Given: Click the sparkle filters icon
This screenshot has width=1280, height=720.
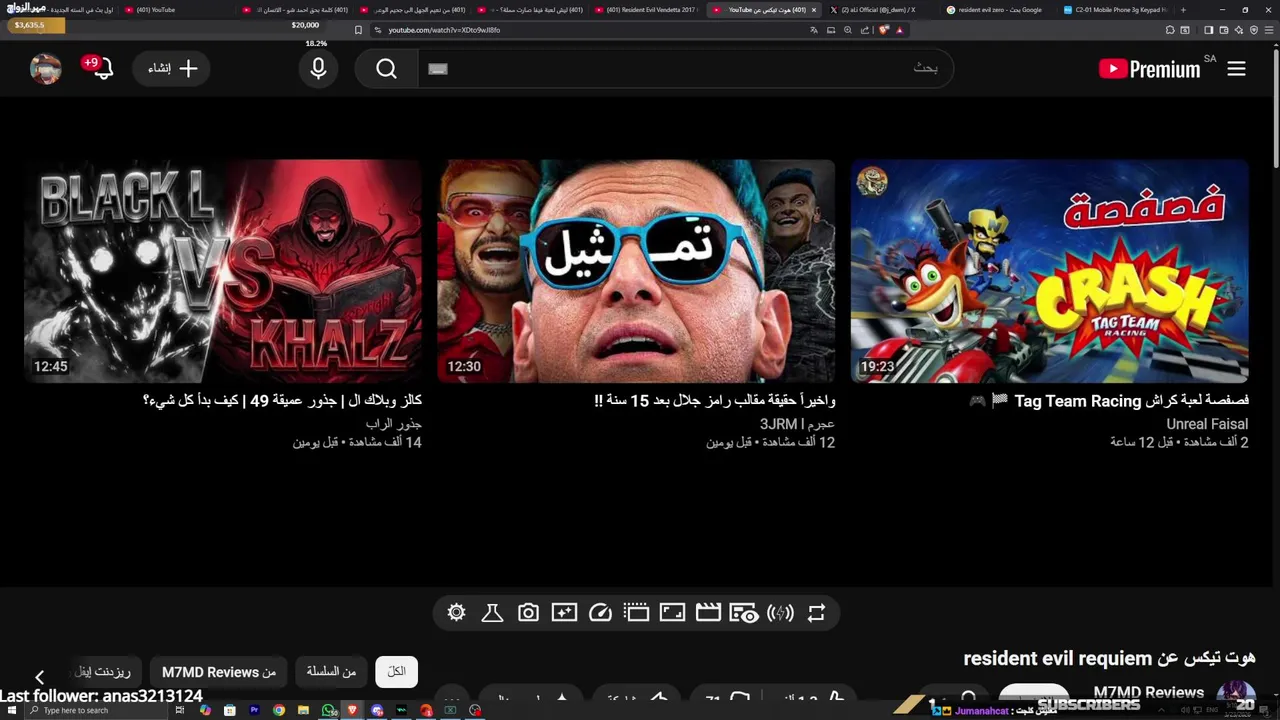Looking at the screenshot, I should (564, 613).
